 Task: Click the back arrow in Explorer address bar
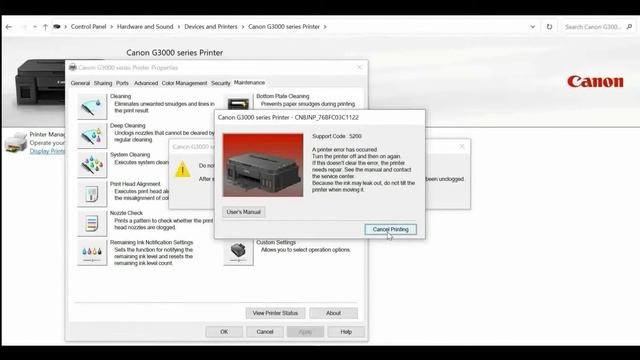[9, 27]
